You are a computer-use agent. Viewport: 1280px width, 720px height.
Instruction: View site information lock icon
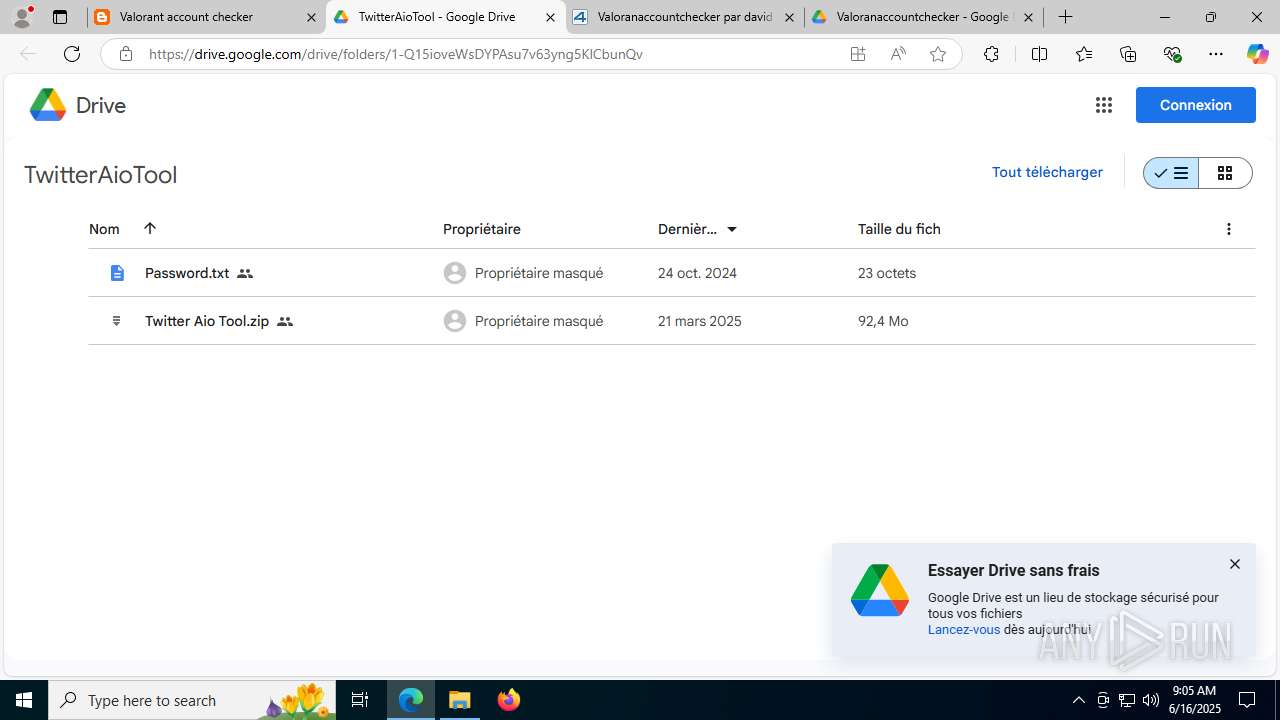[x=125, y=54]
